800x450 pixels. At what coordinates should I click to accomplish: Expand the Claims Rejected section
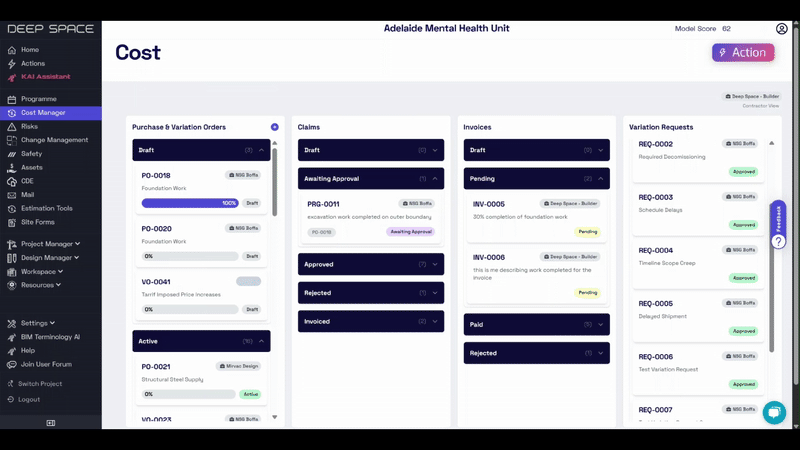click(371, 293)
